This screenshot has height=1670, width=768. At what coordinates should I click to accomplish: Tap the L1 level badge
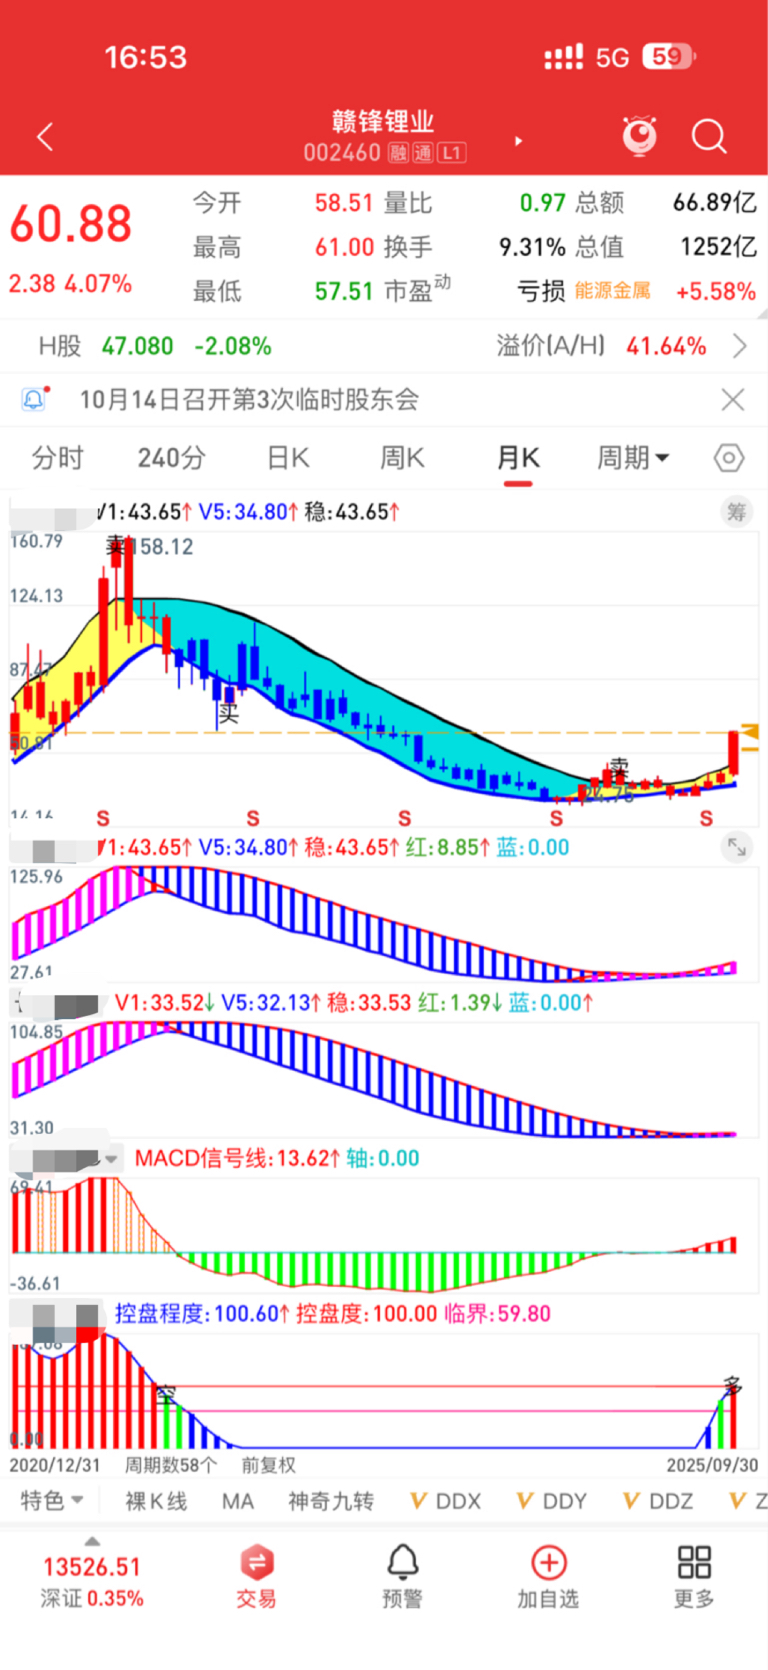point(452,153)
